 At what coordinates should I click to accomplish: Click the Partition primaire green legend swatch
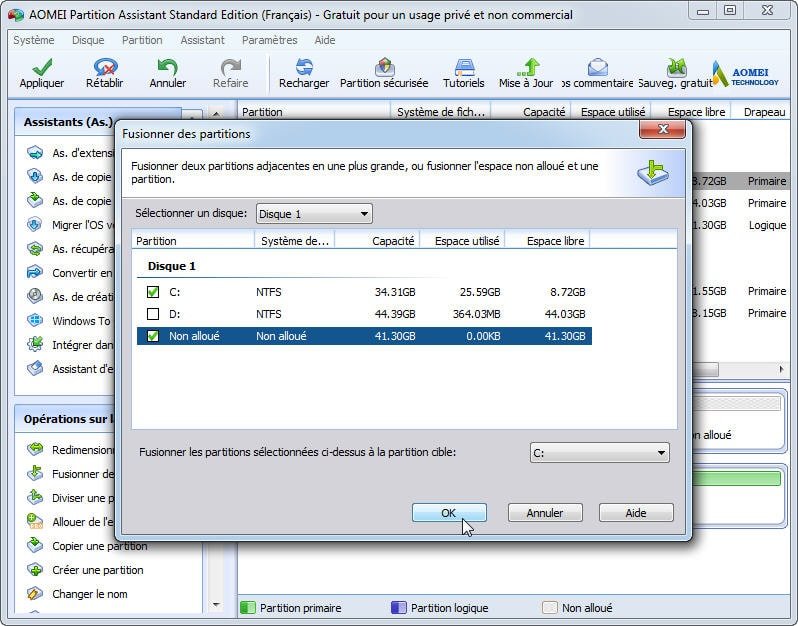[x=247, y=608]
